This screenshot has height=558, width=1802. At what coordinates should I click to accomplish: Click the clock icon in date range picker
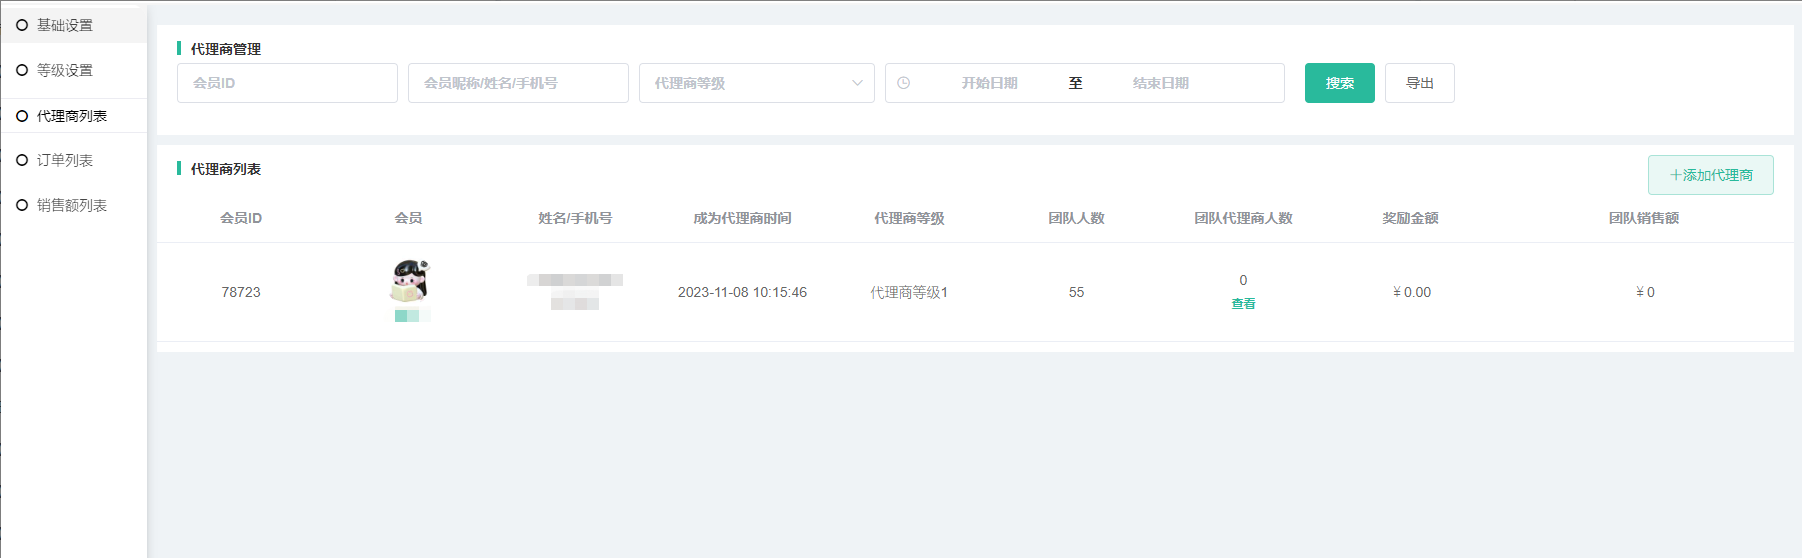coord(904,83)
